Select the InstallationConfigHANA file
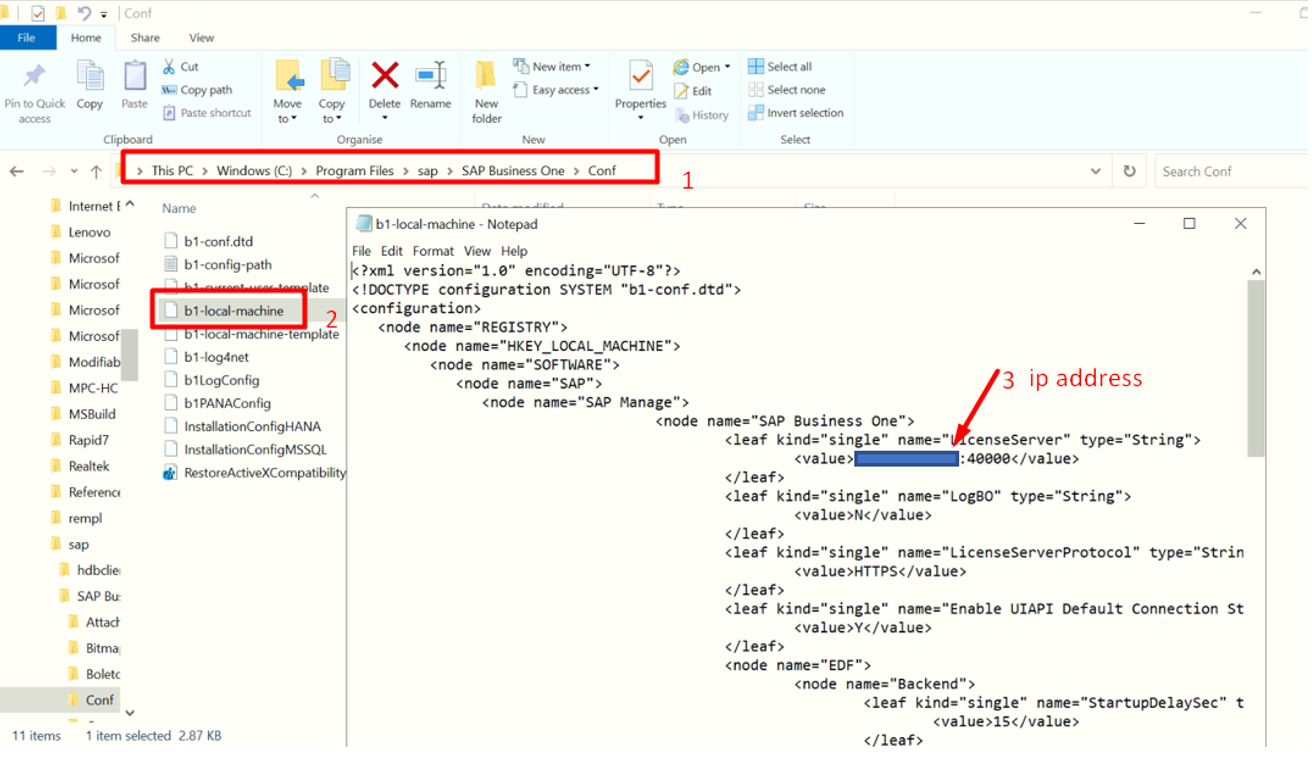Viewport: 1312px width, 759px height. 242,427
